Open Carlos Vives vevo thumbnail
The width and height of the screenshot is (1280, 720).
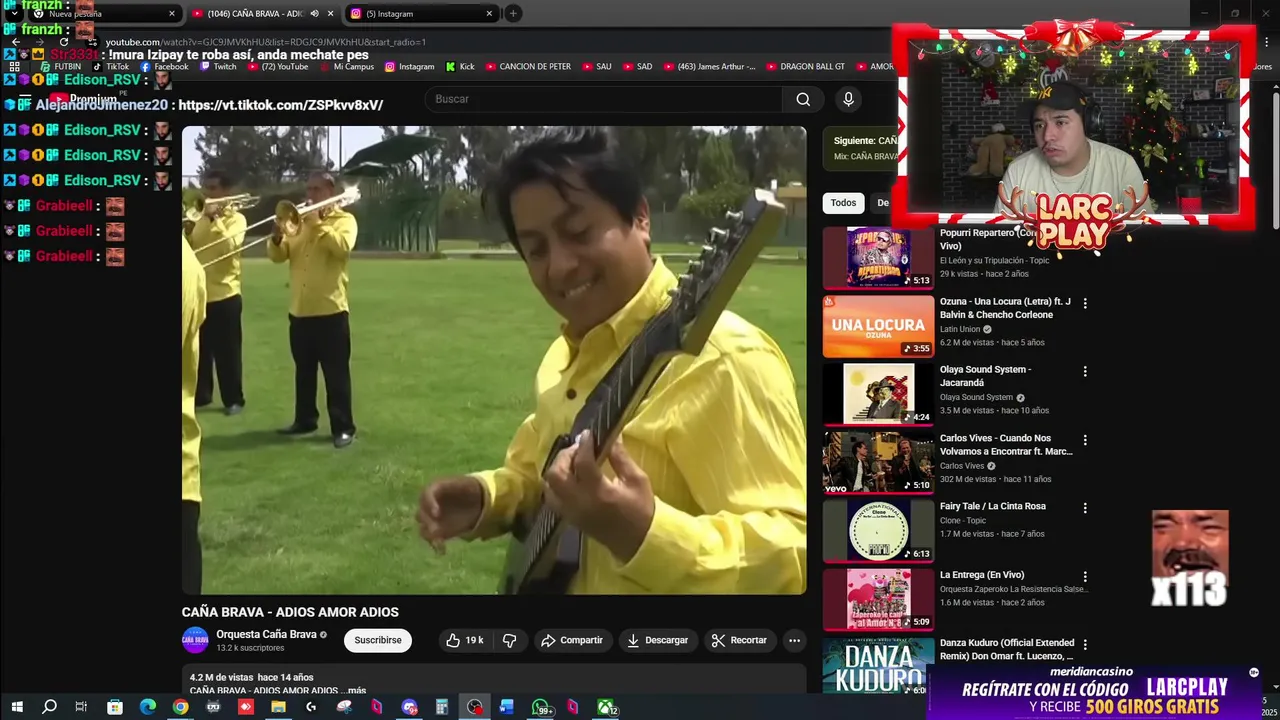pyautogui.click(x=878, y=463)
